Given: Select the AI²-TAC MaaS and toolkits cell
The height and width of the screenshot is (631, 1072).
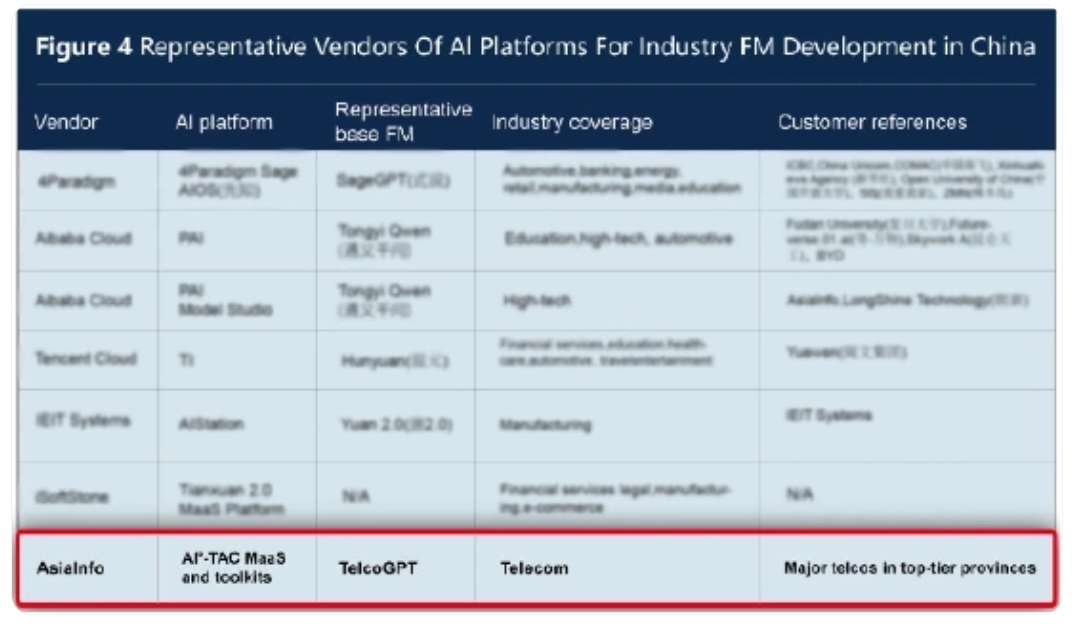Looking at the screenshot, I should tap(226, 568).
